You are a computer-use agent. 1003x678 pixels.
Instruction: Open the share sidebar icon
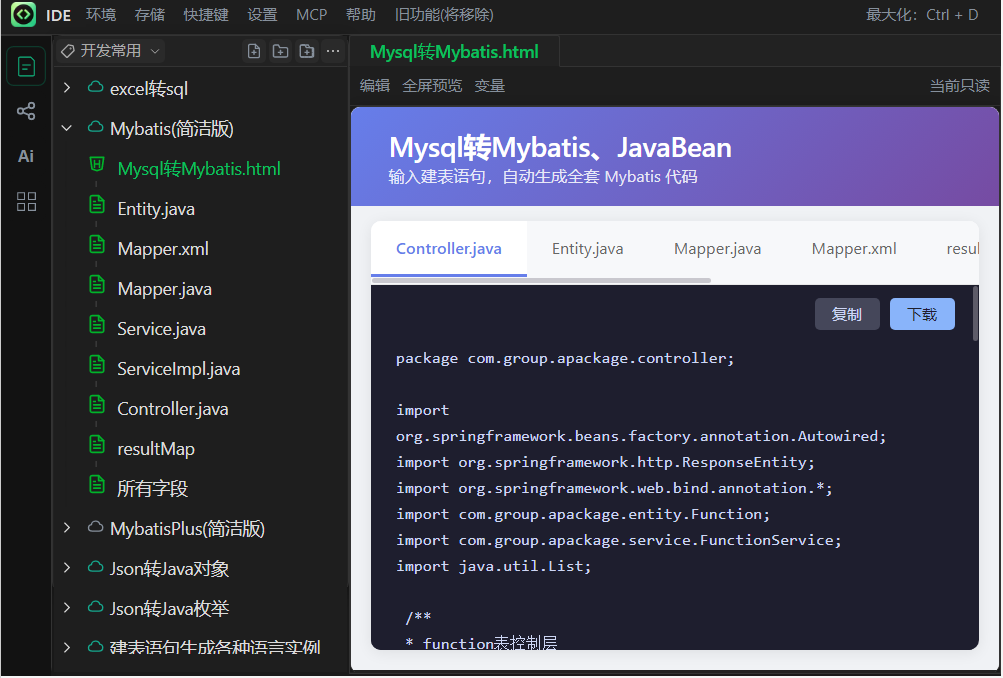point(26,111)
